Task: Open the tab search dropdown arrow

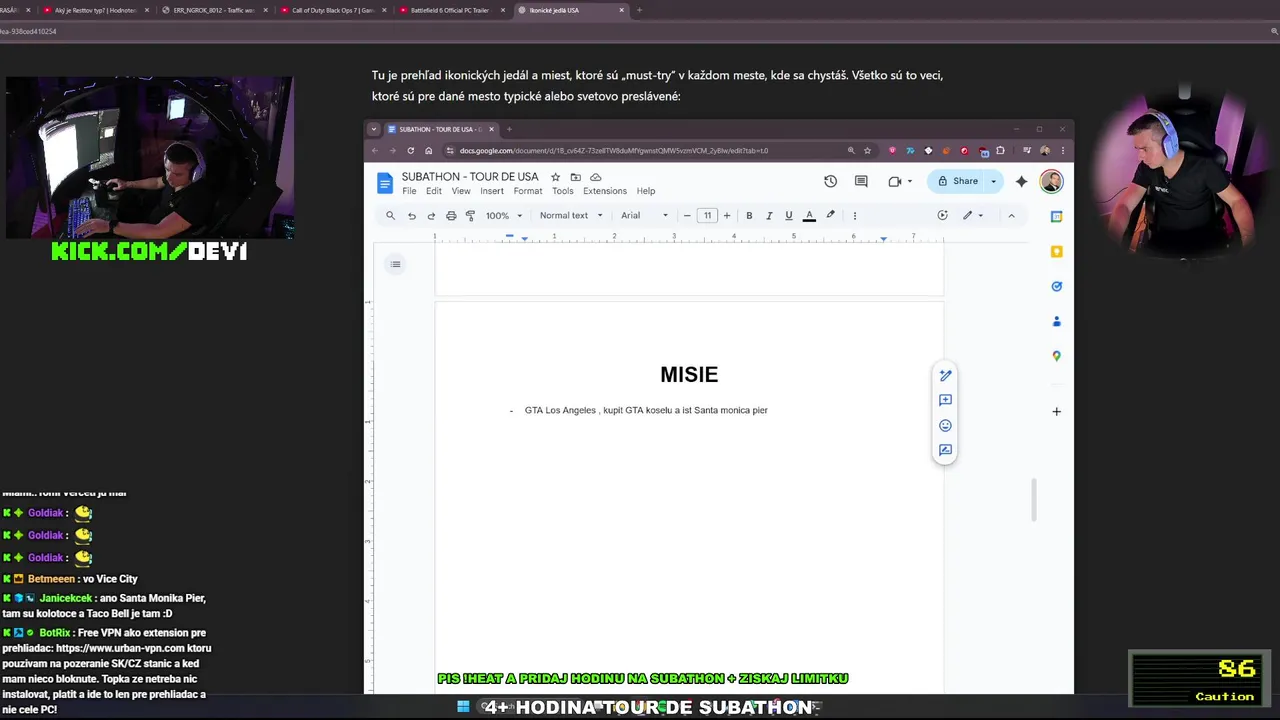Action: tap(374, 129)
